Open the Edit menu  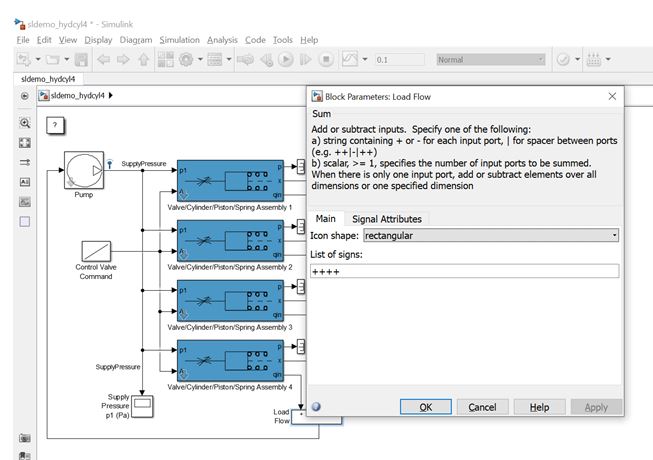(x=44, y=40)
